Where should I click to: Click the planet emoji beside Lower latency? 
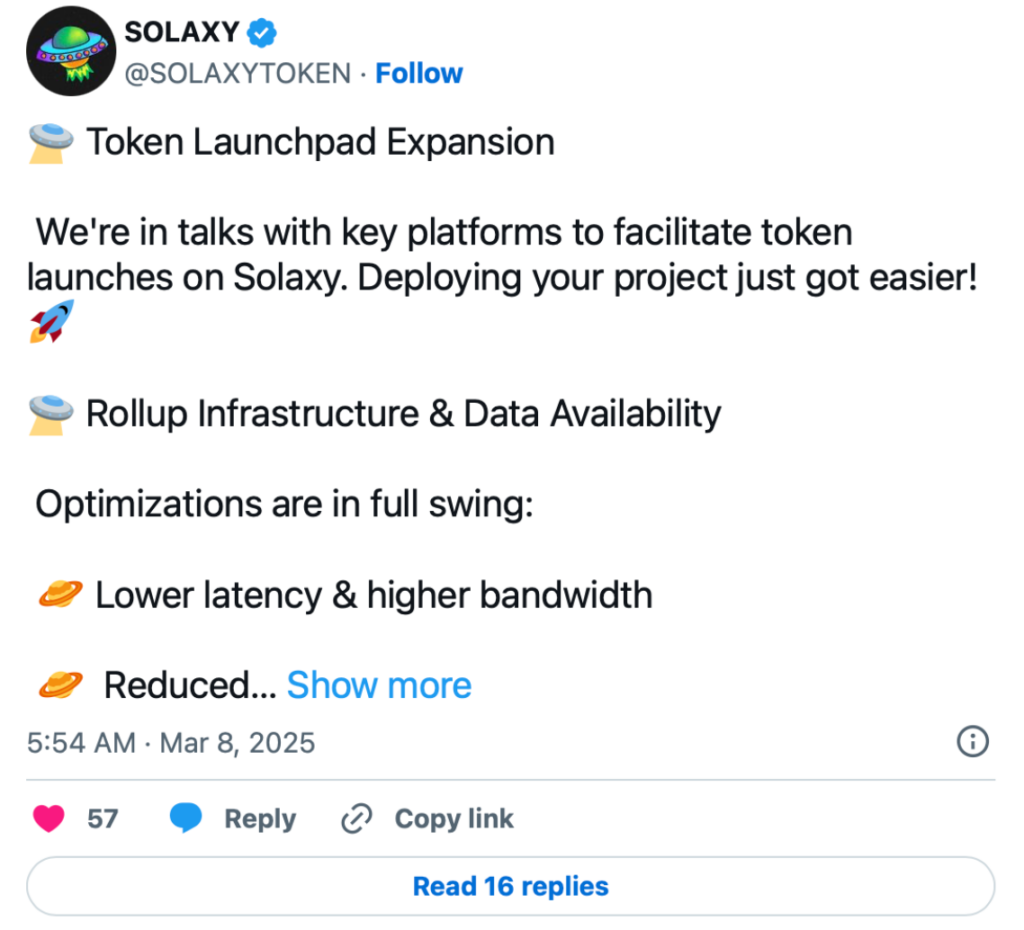point(61,594)
